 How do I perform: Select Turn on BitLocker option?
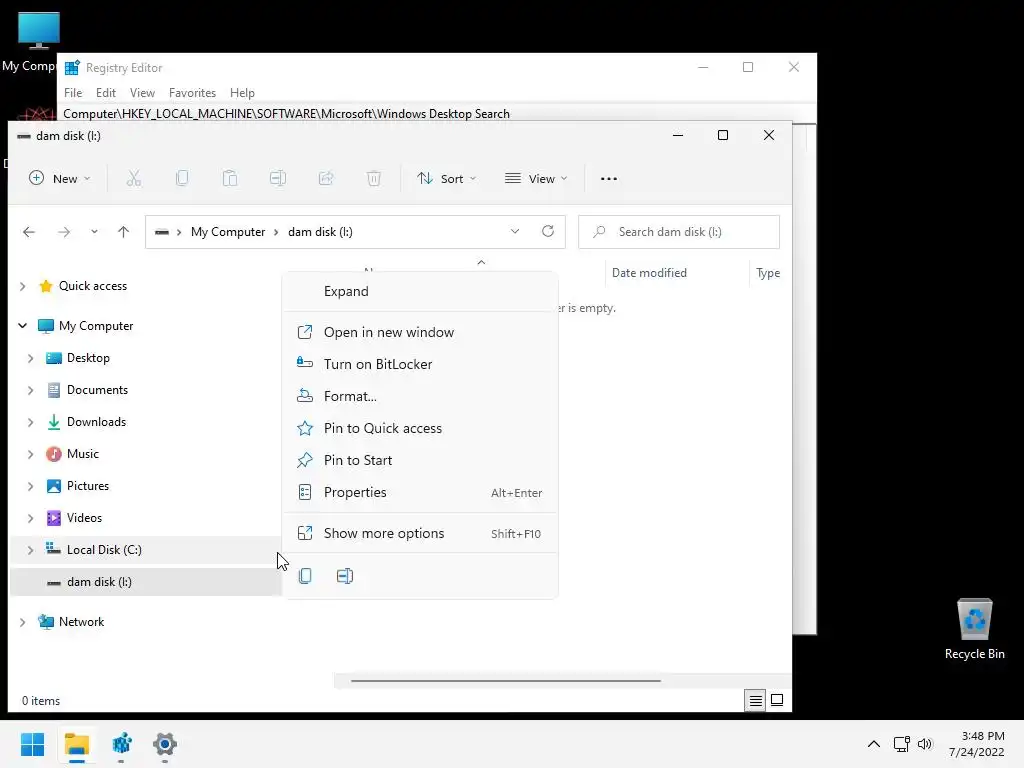tap(420, 364)
